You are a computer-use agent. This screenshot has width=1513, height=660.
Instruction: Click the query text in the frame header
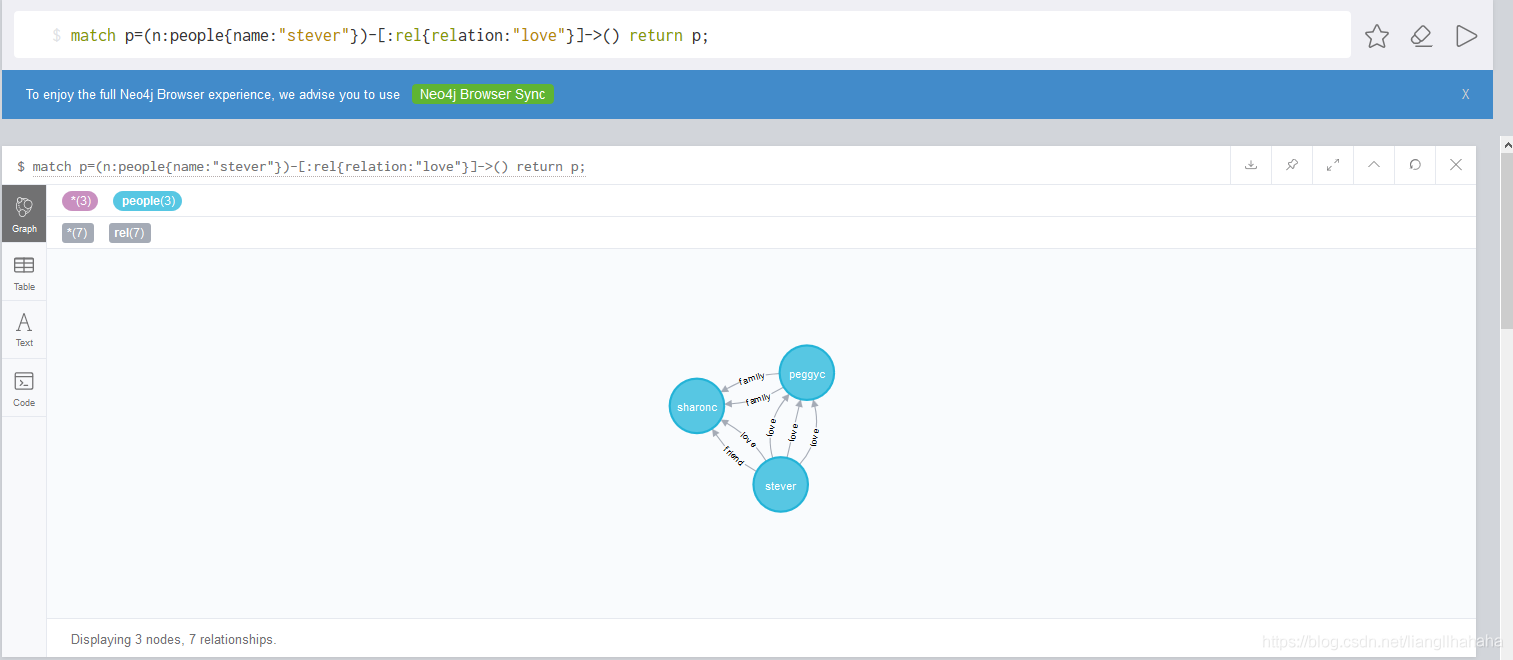click(309, 166)
